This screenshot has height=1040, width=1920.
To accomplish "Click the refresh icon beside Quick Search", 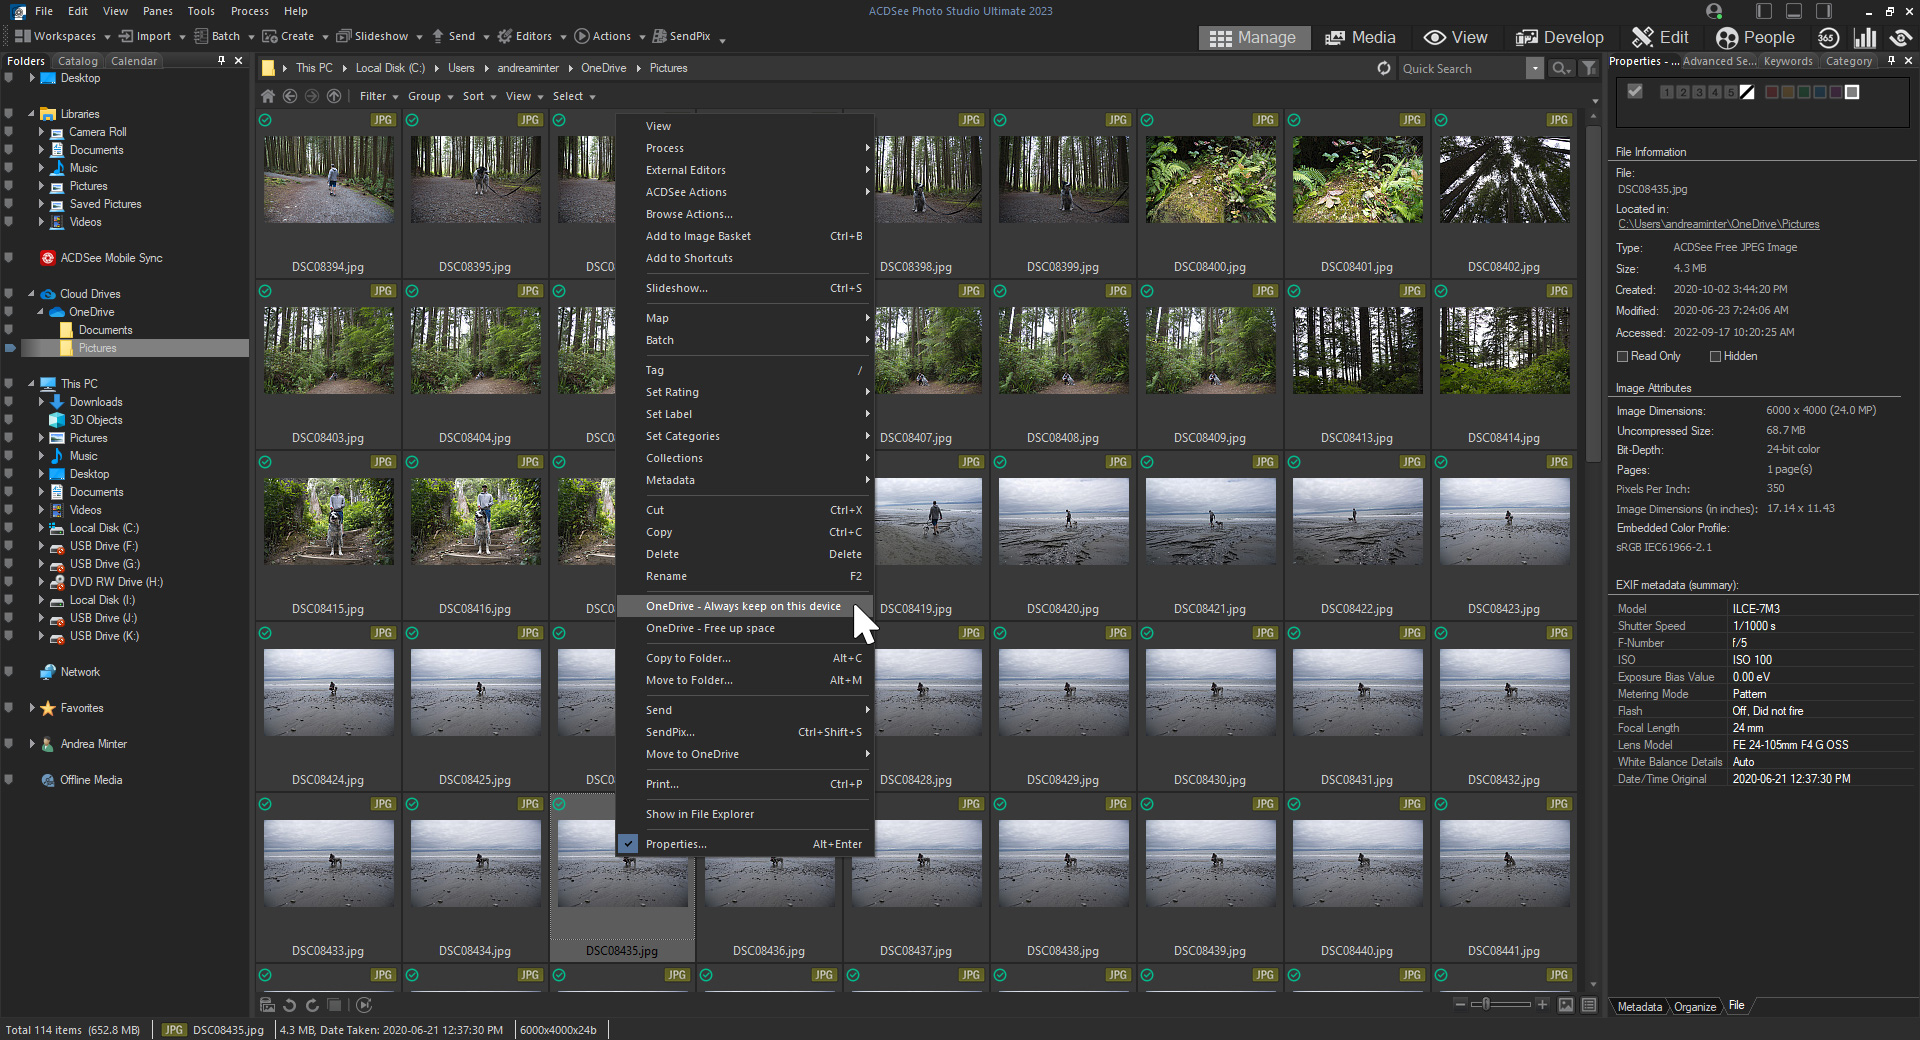I will [x=1384, y=68].
